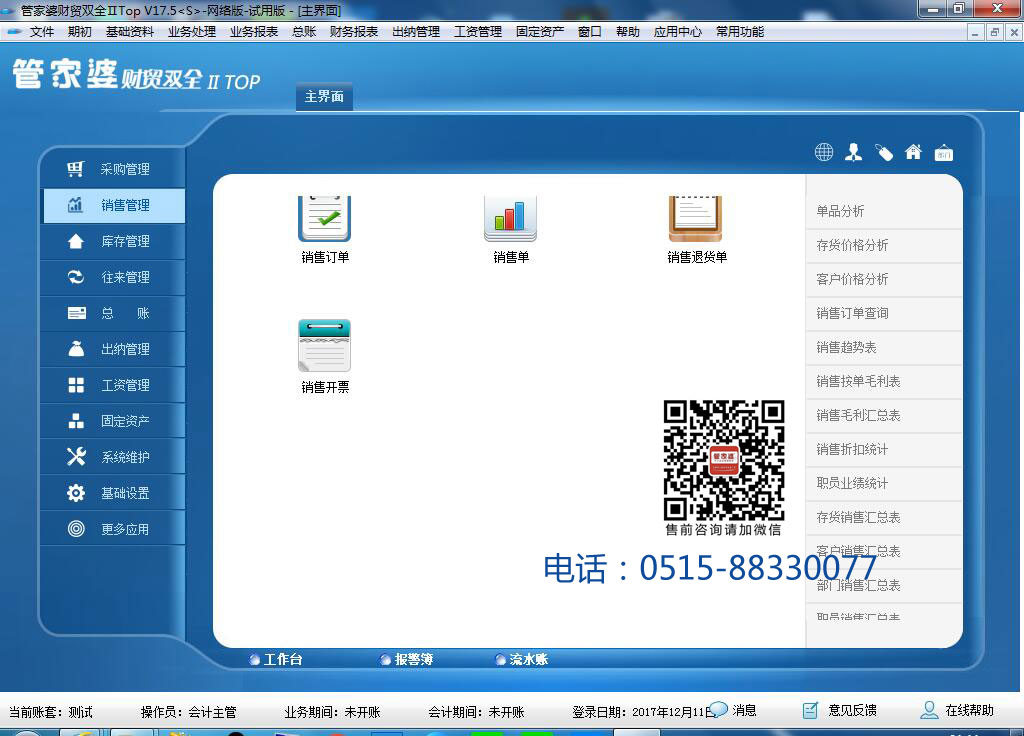Screen dimensions: 1024x736
Task: Select 总账 in the sidebar
Action: pyautogui.click(x=113, y=313)
